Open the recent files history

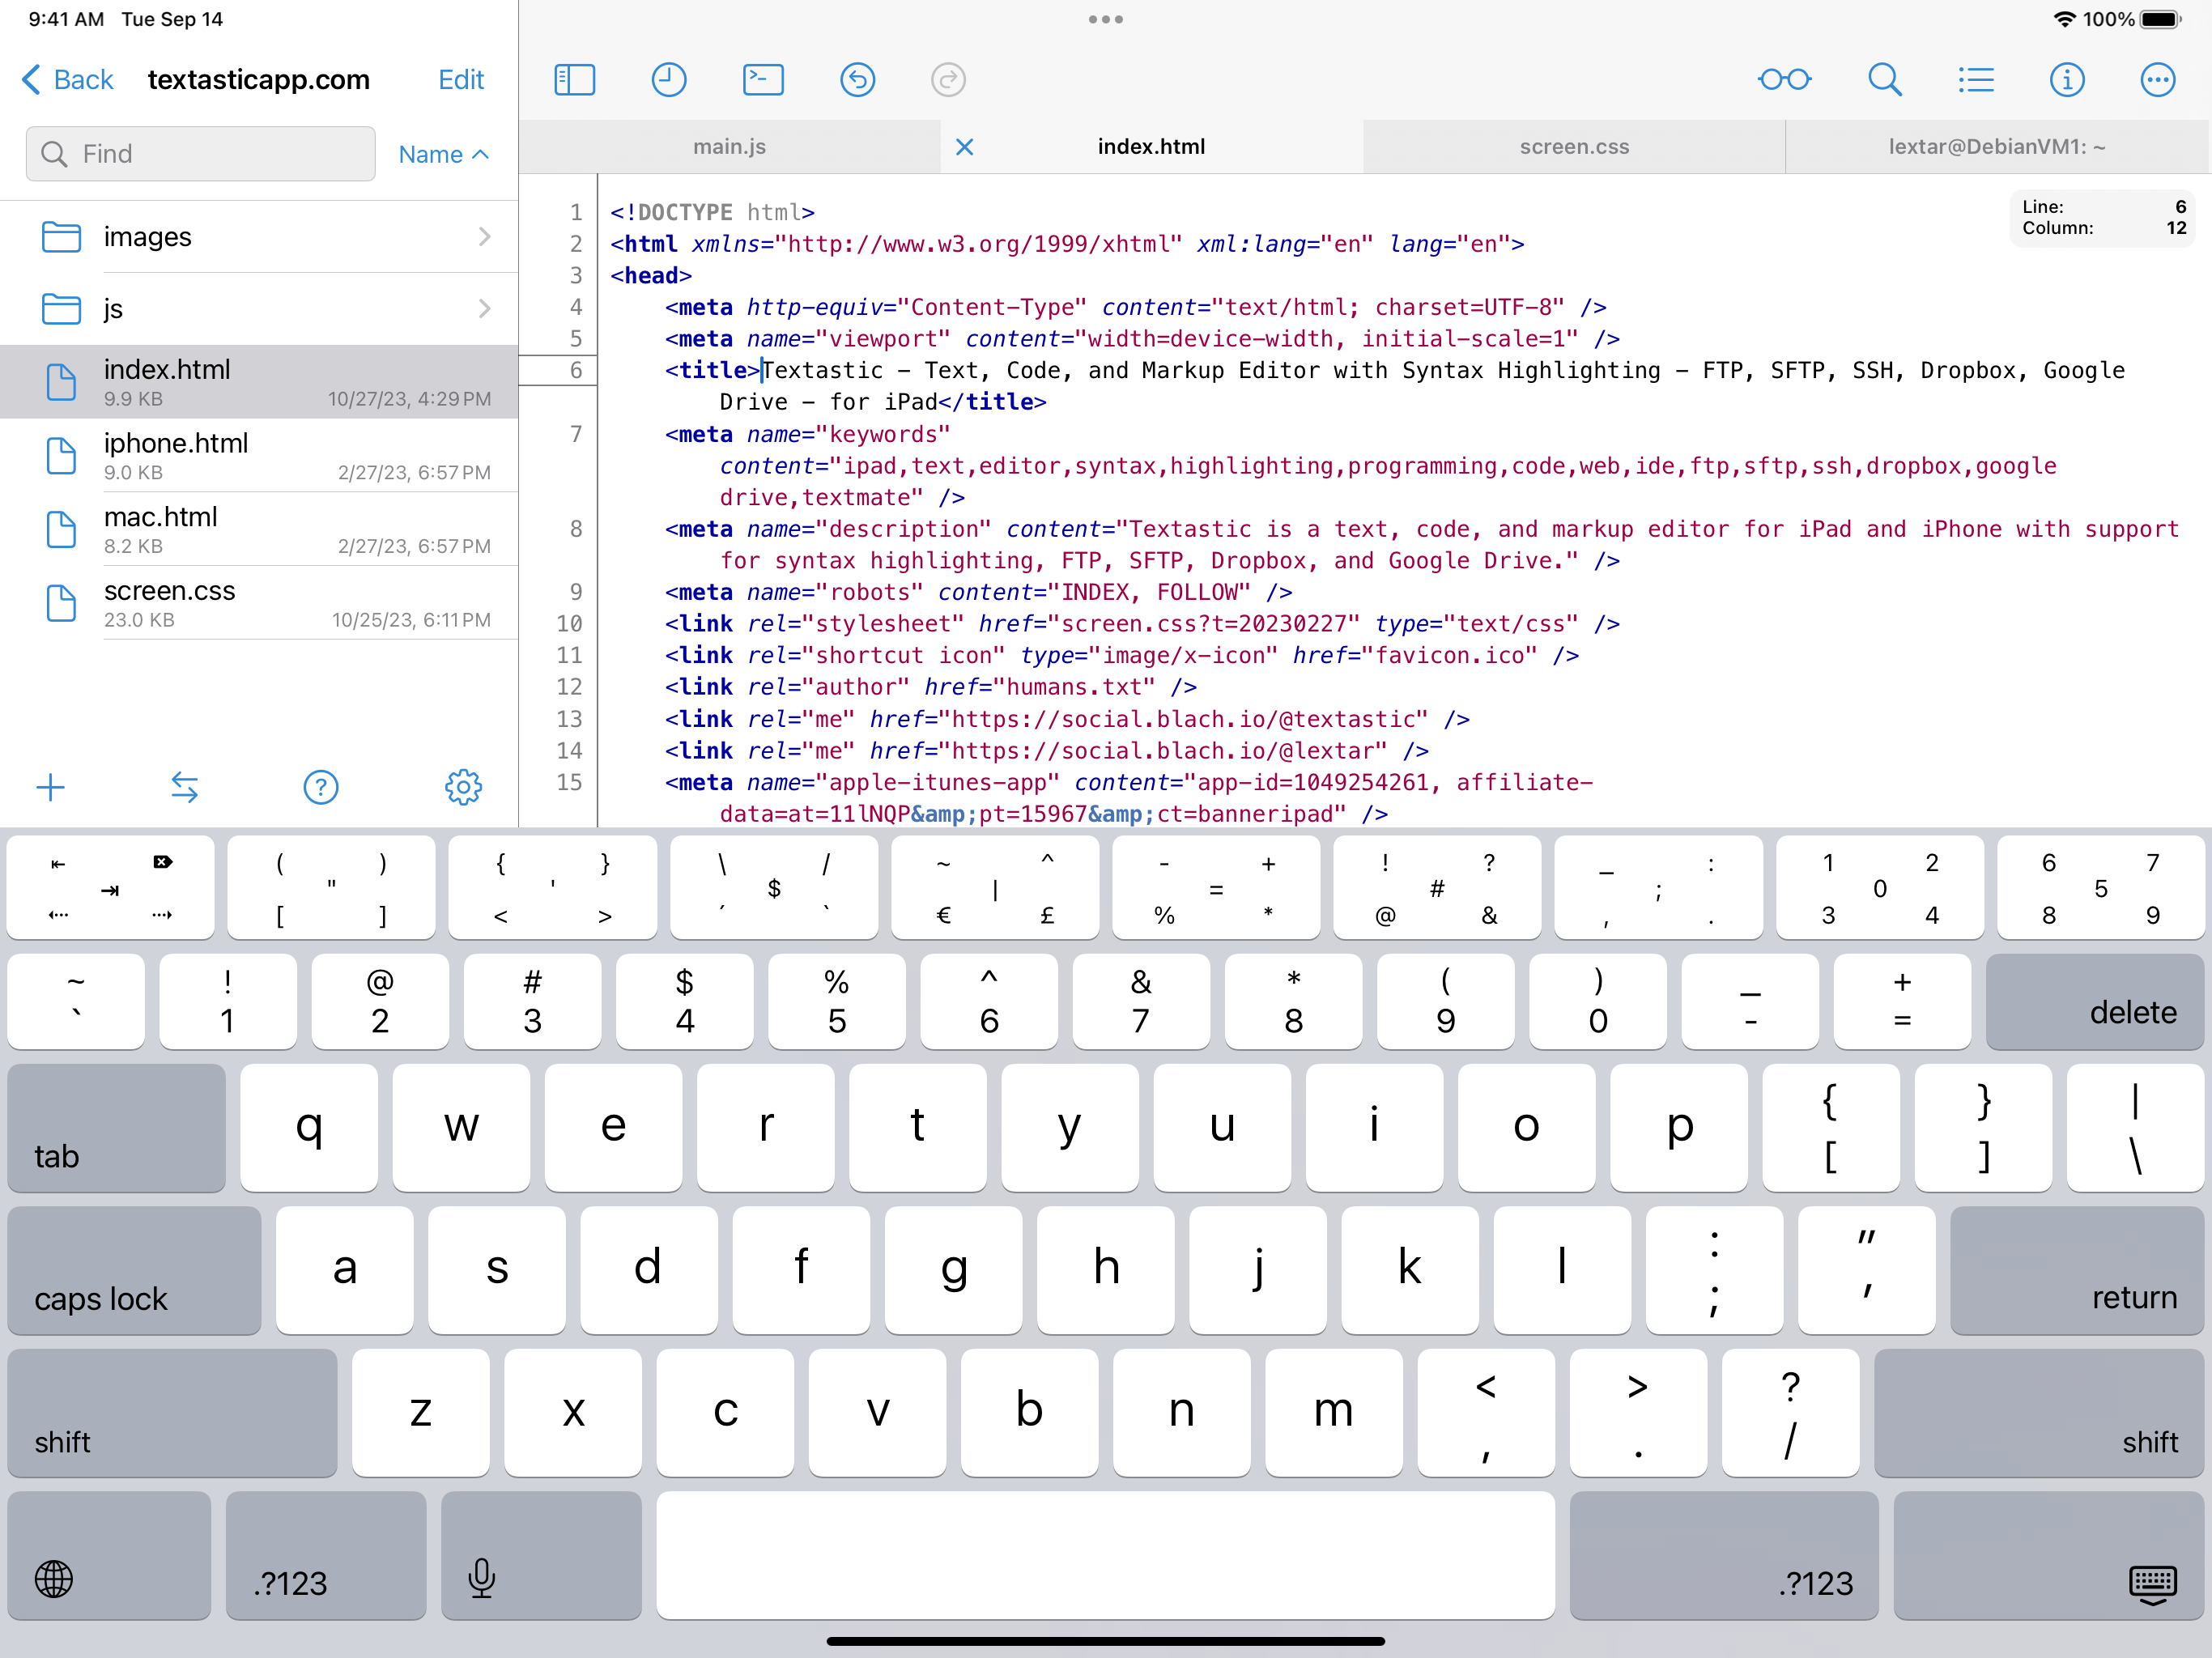669,80
